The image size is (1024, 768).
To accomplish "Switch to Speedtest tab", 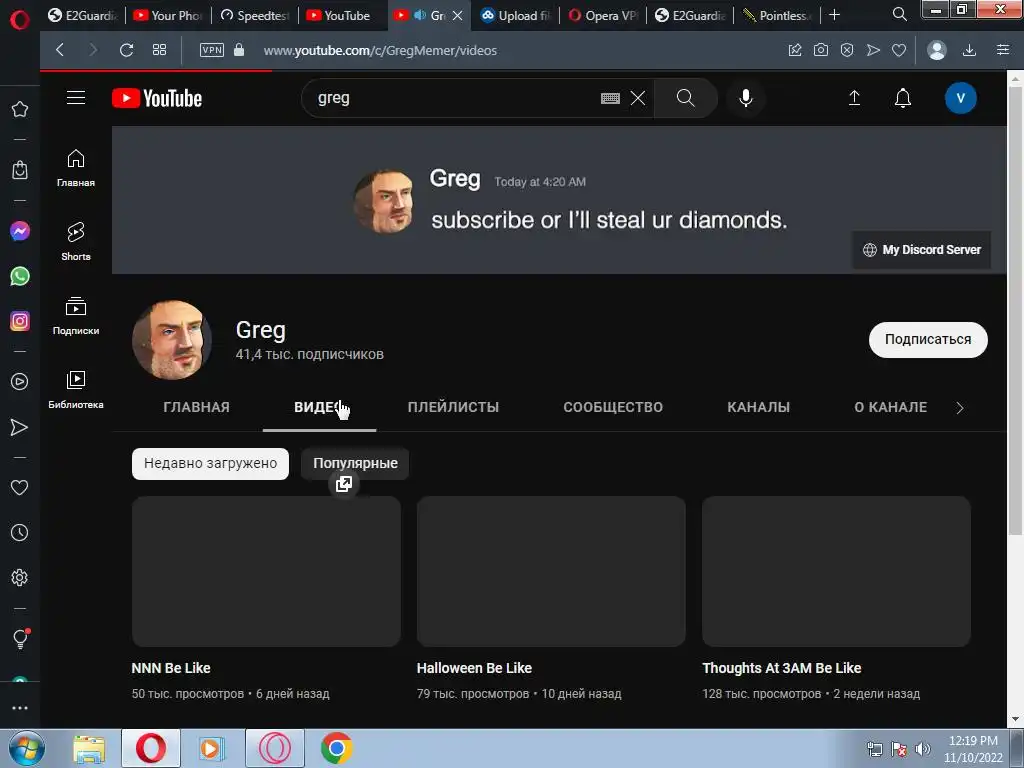I will coord(256,15).
